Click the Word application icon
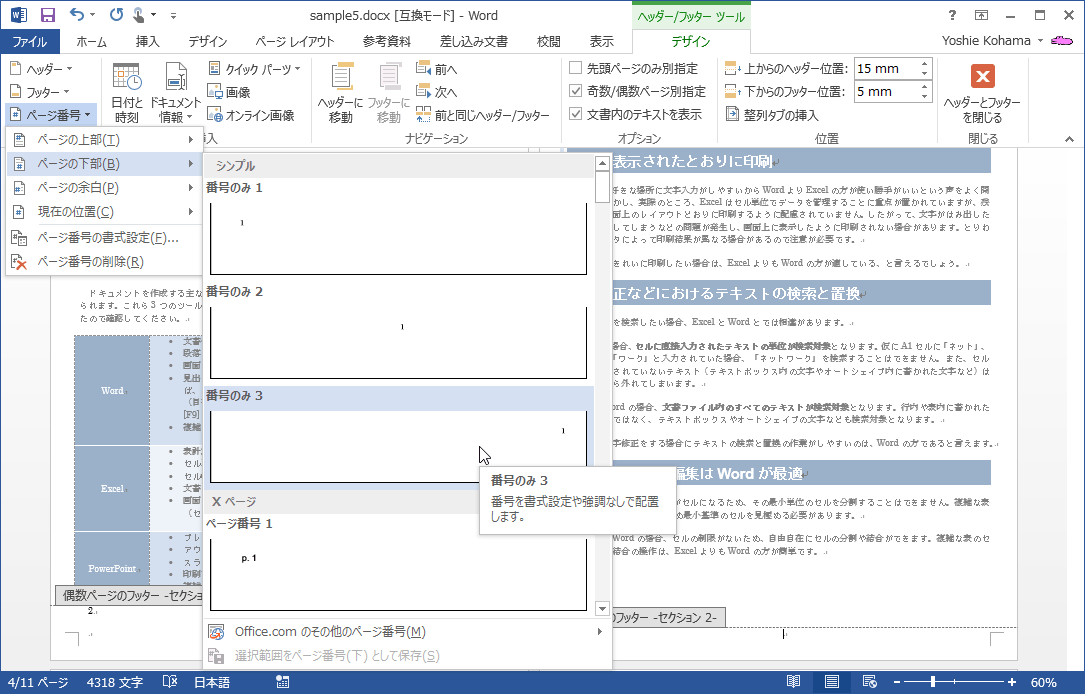This screenshot has width=1085, height=694. pos(18,15)
